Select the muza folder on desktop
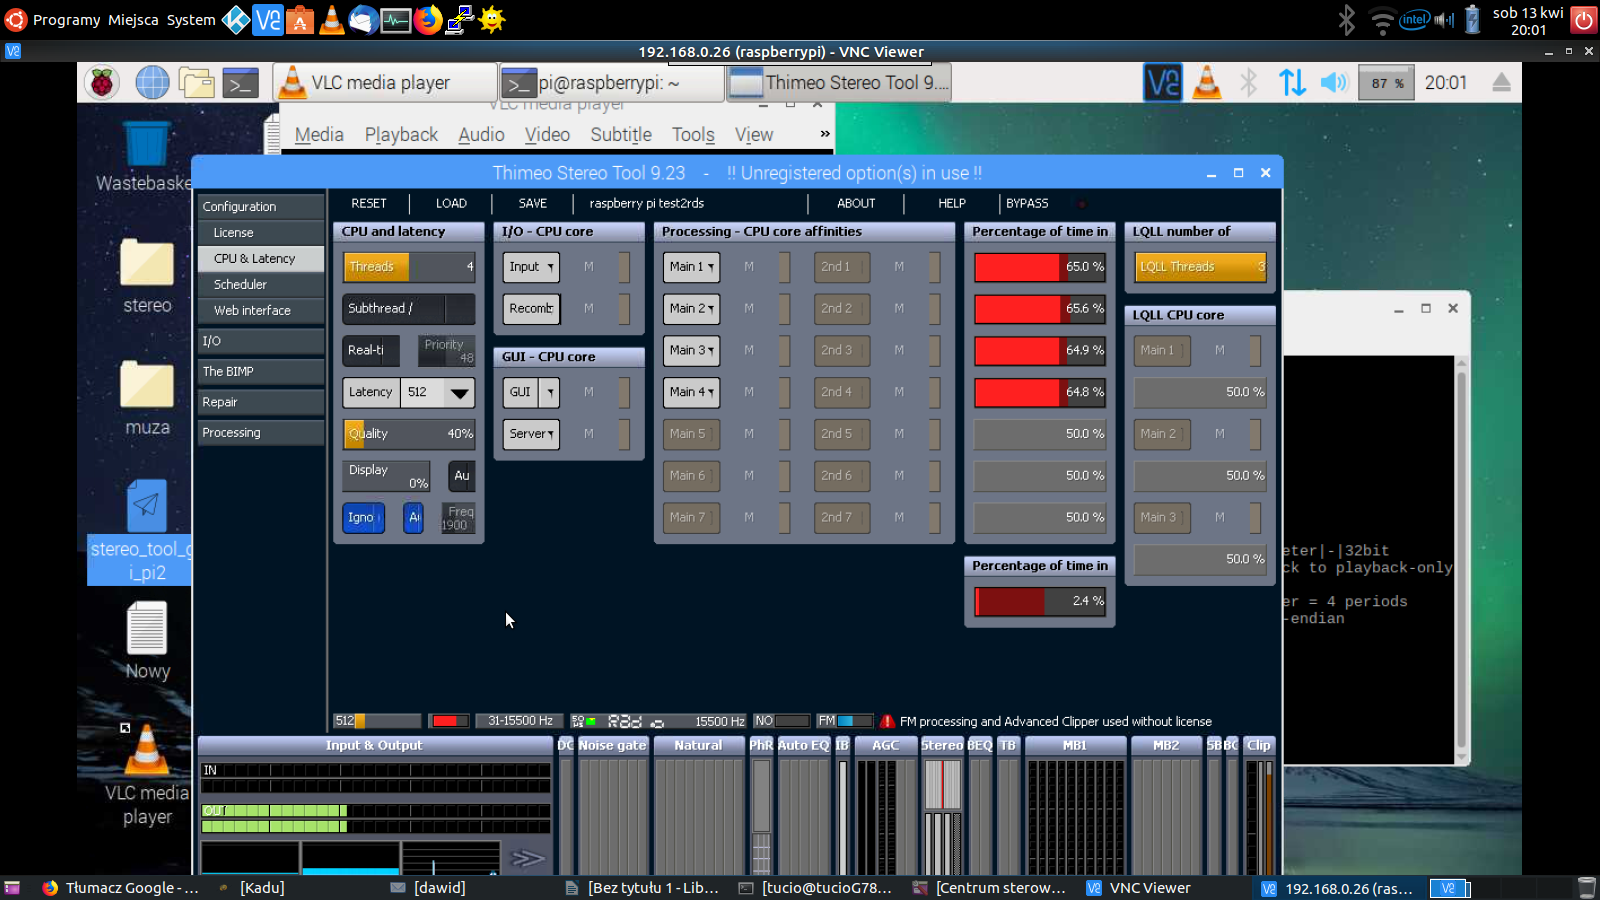 147,398
